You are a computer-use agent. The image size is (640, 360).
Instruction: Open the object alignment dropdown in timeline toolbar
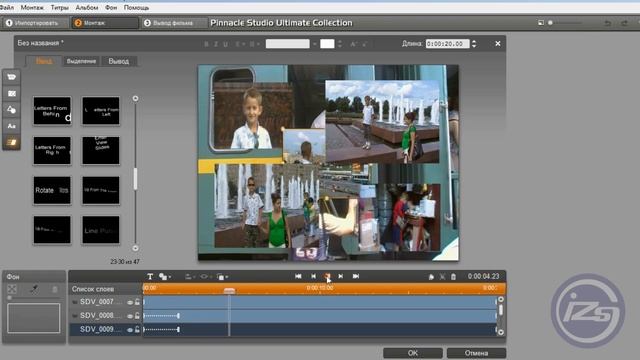(190, 277)
